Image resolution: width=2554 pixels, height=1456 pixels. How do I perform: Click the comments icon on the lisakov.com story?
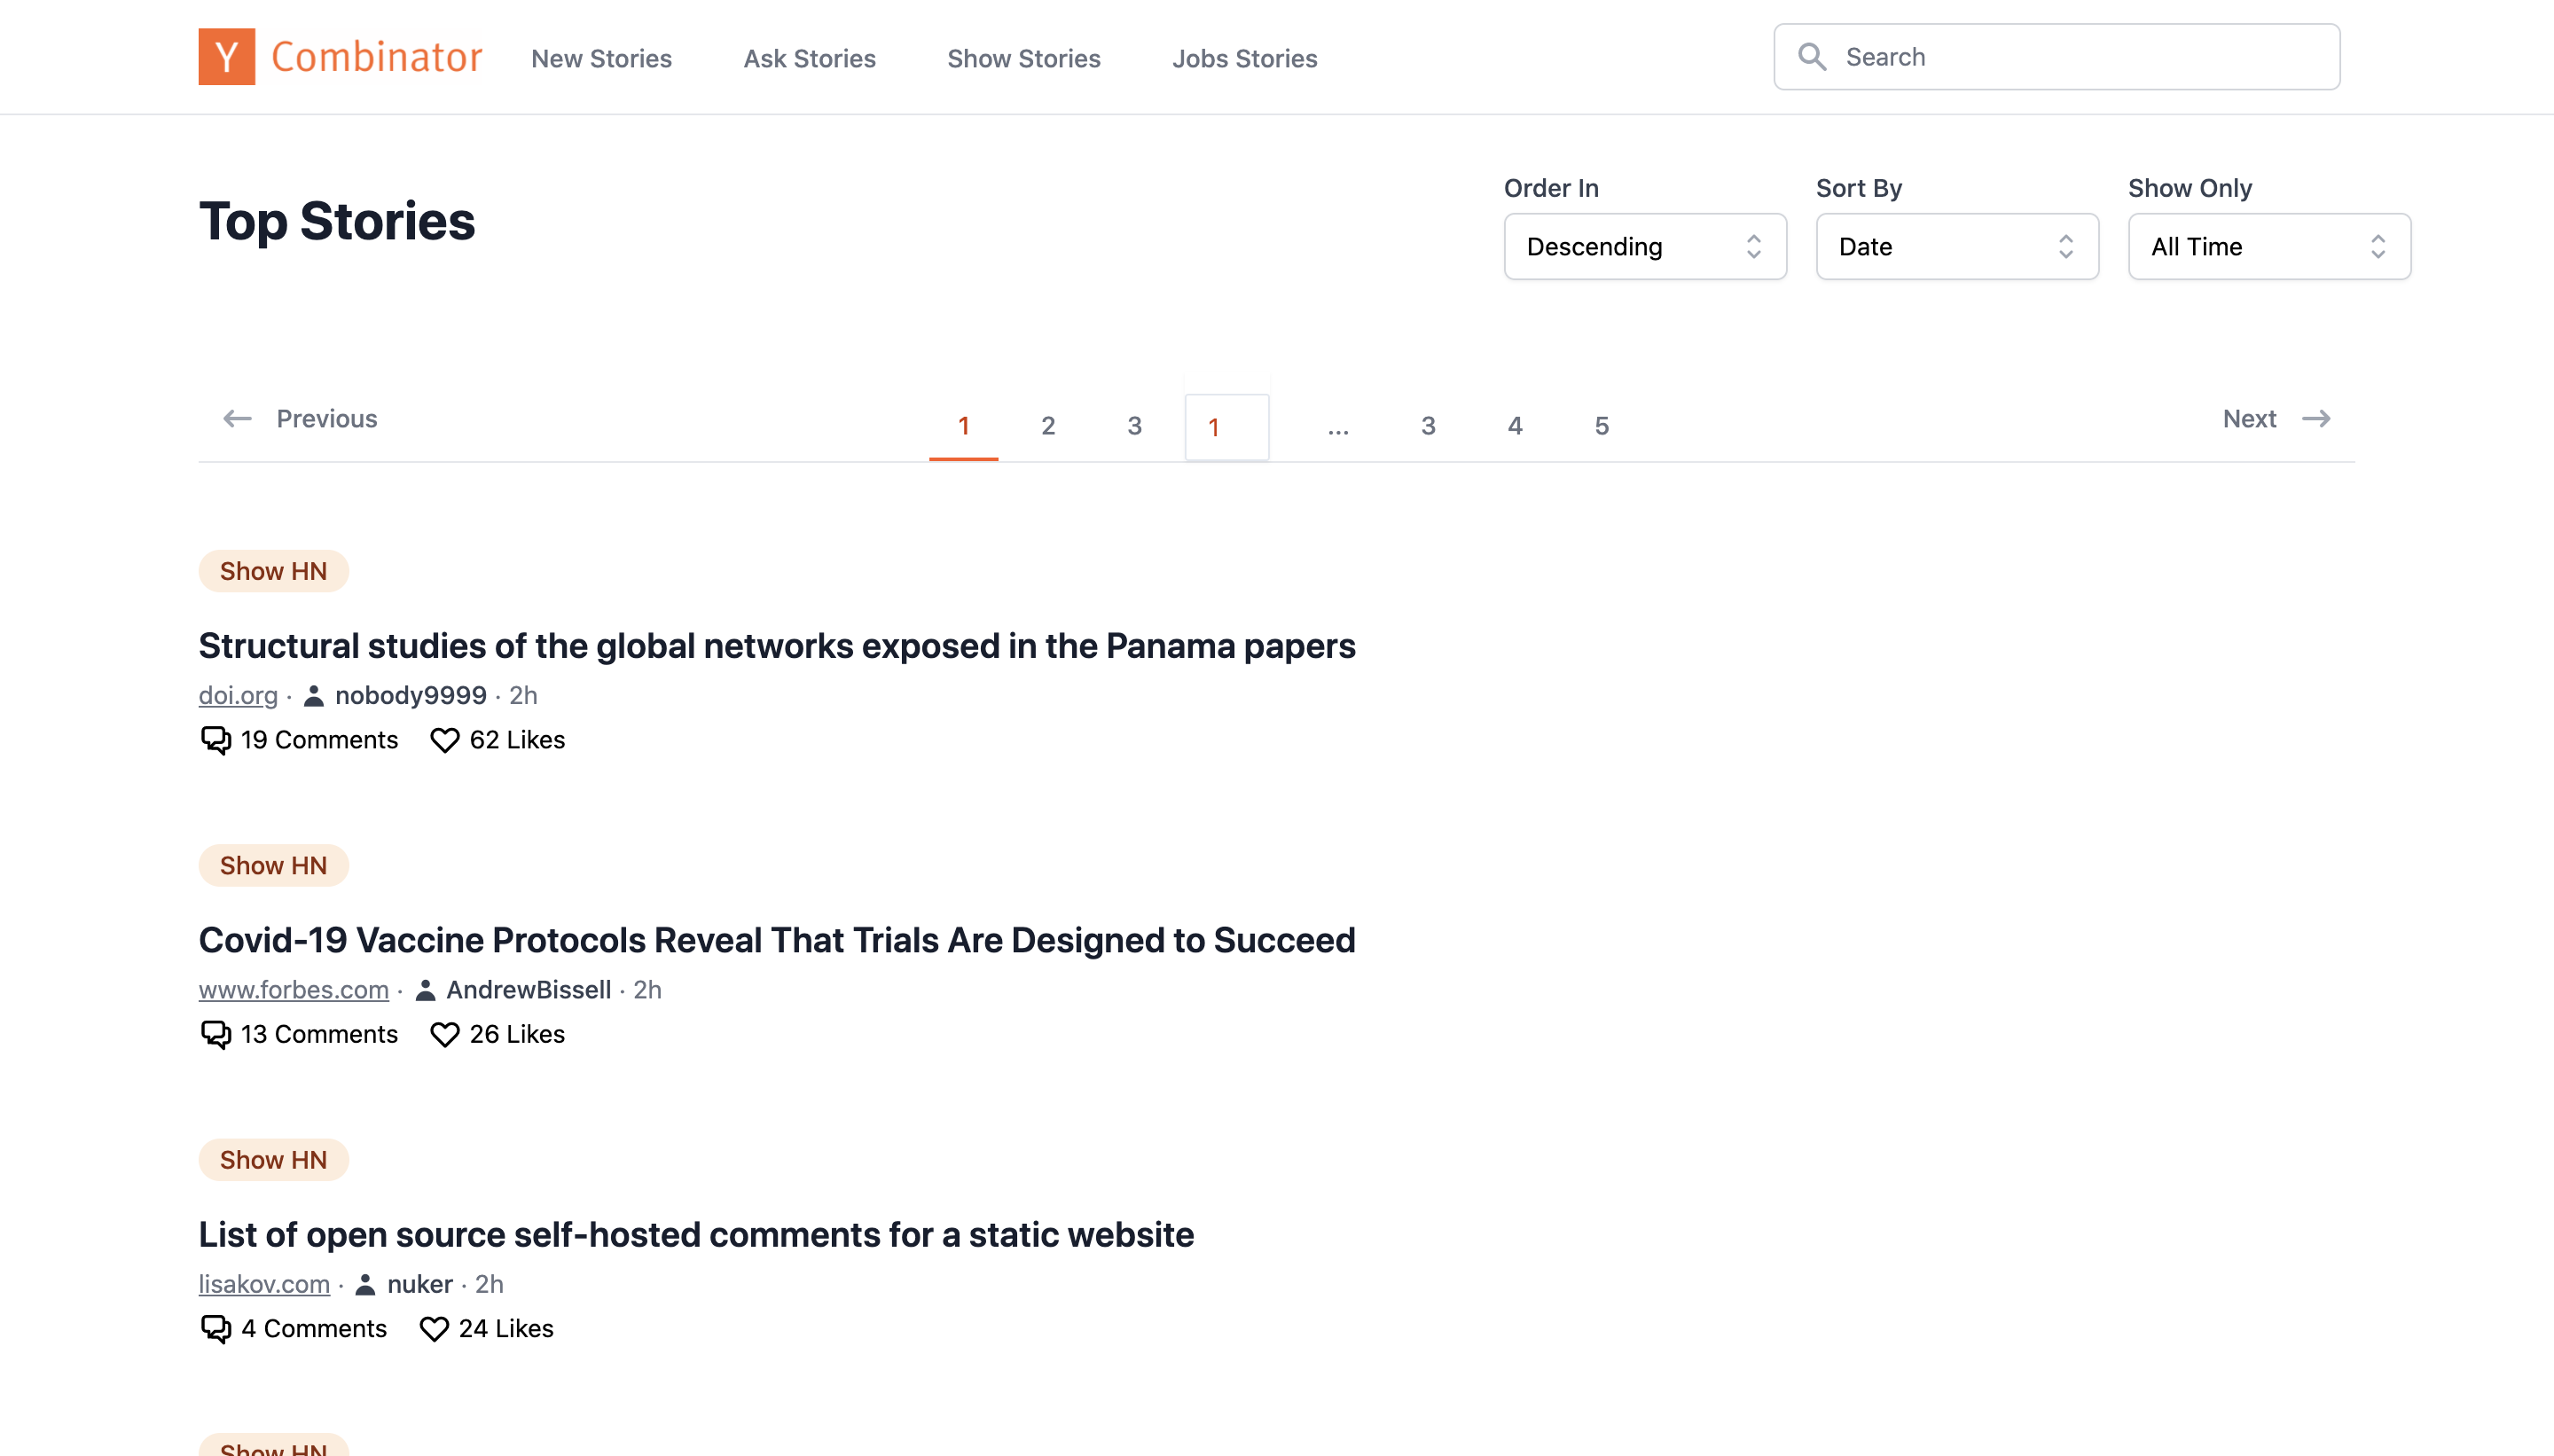(213, 1328)
